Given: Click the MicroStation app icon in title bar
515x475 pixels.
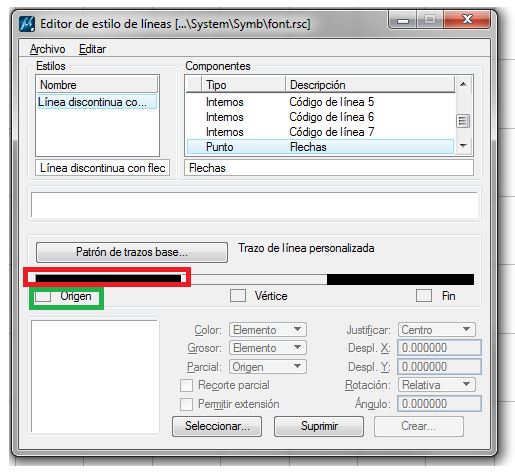Looking at the screenshot, I should point(27,24).
